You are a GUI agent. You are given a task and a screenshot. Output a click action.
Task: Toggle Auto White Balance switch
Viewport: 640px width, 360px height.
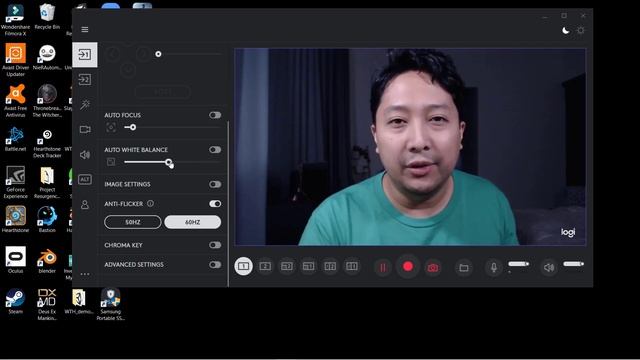click(x=215, y=150)
